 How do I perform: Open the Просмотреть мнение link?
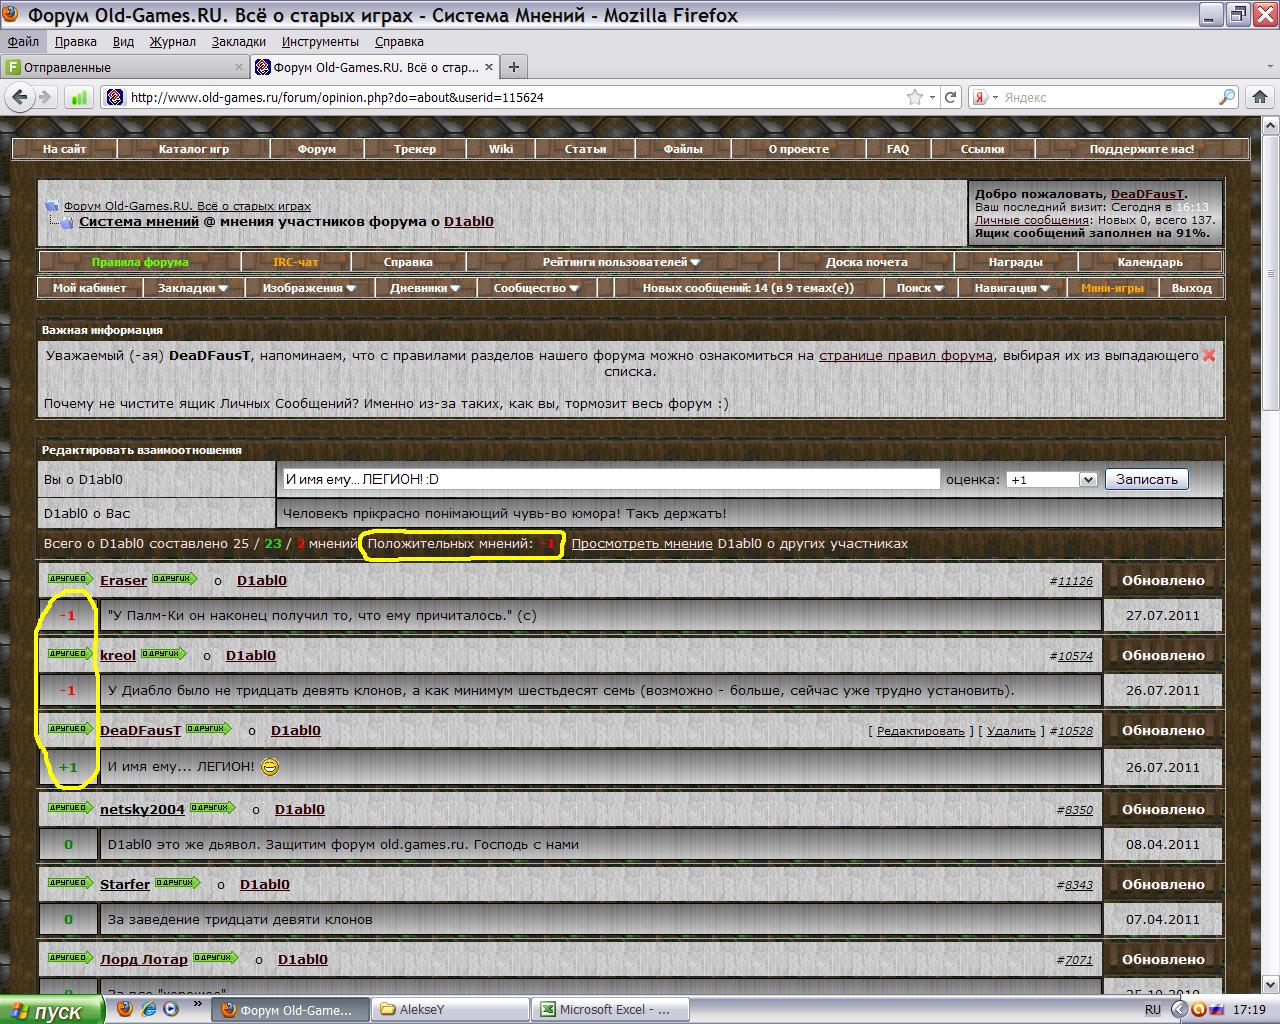click(642, 544)
